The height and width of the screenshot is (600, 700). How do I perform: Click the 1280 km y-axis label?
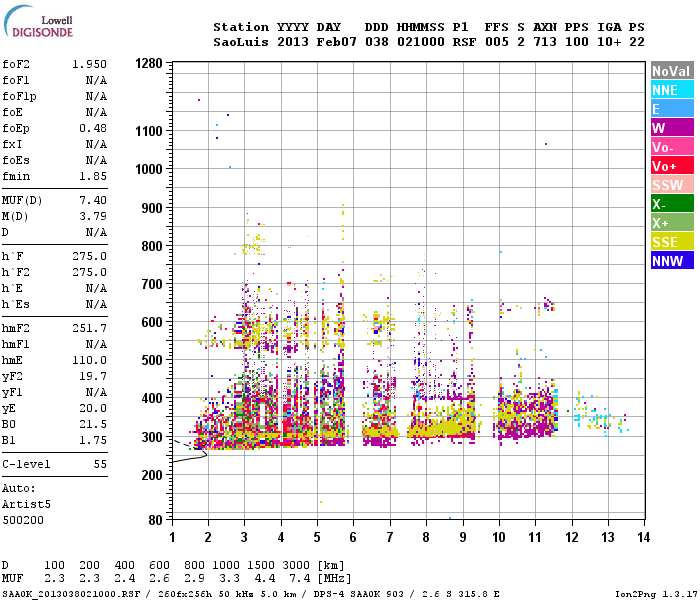click(149, 63)
